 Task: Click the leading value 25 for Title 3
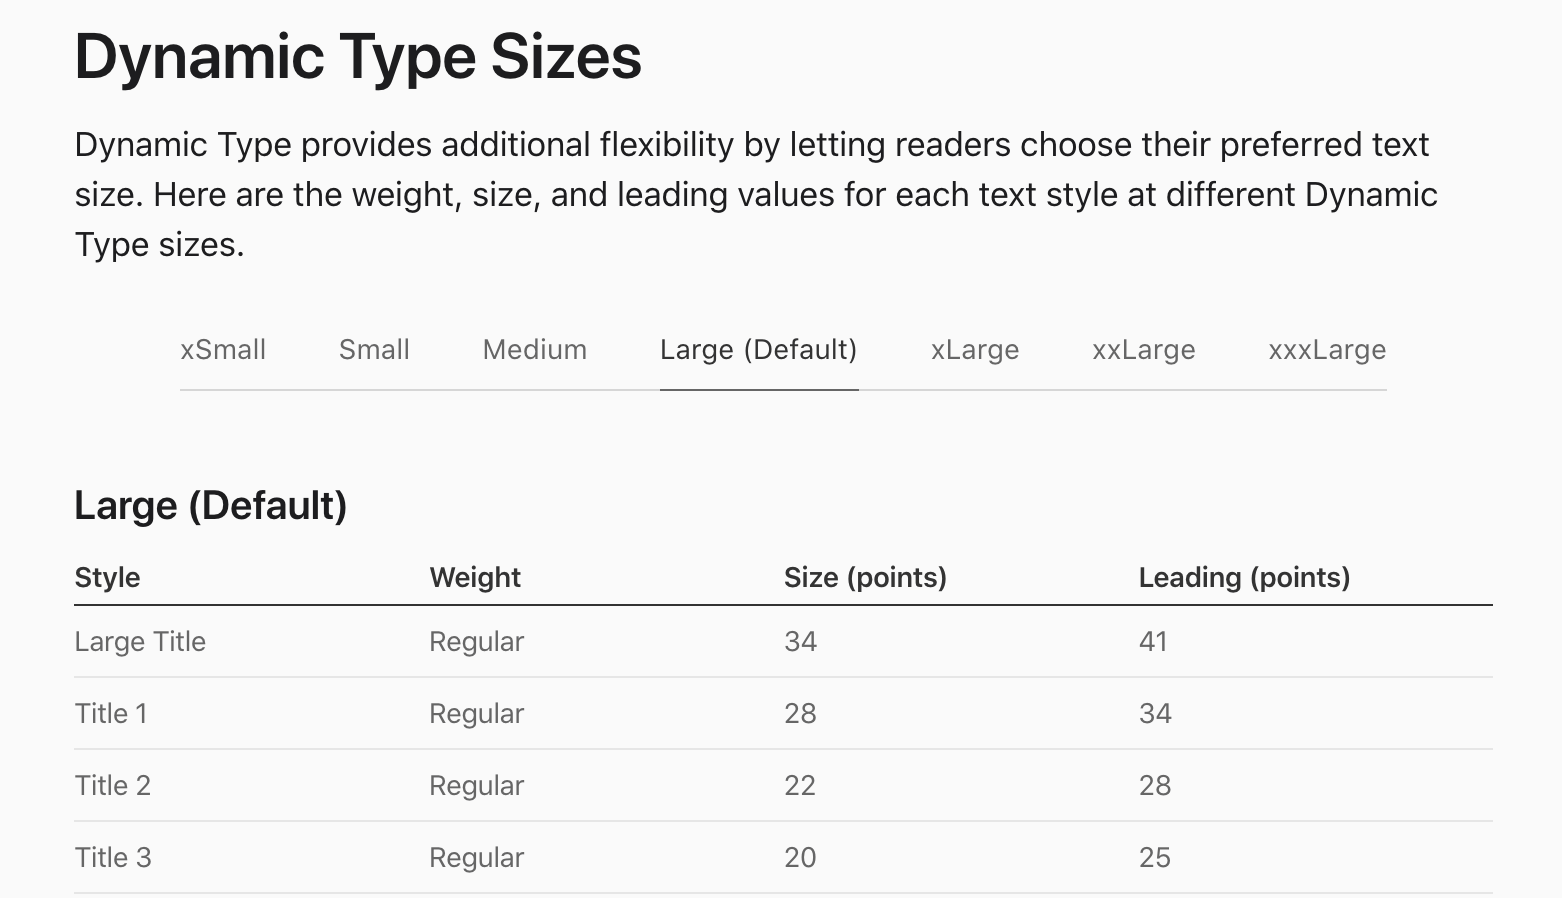click(1154, 858)
